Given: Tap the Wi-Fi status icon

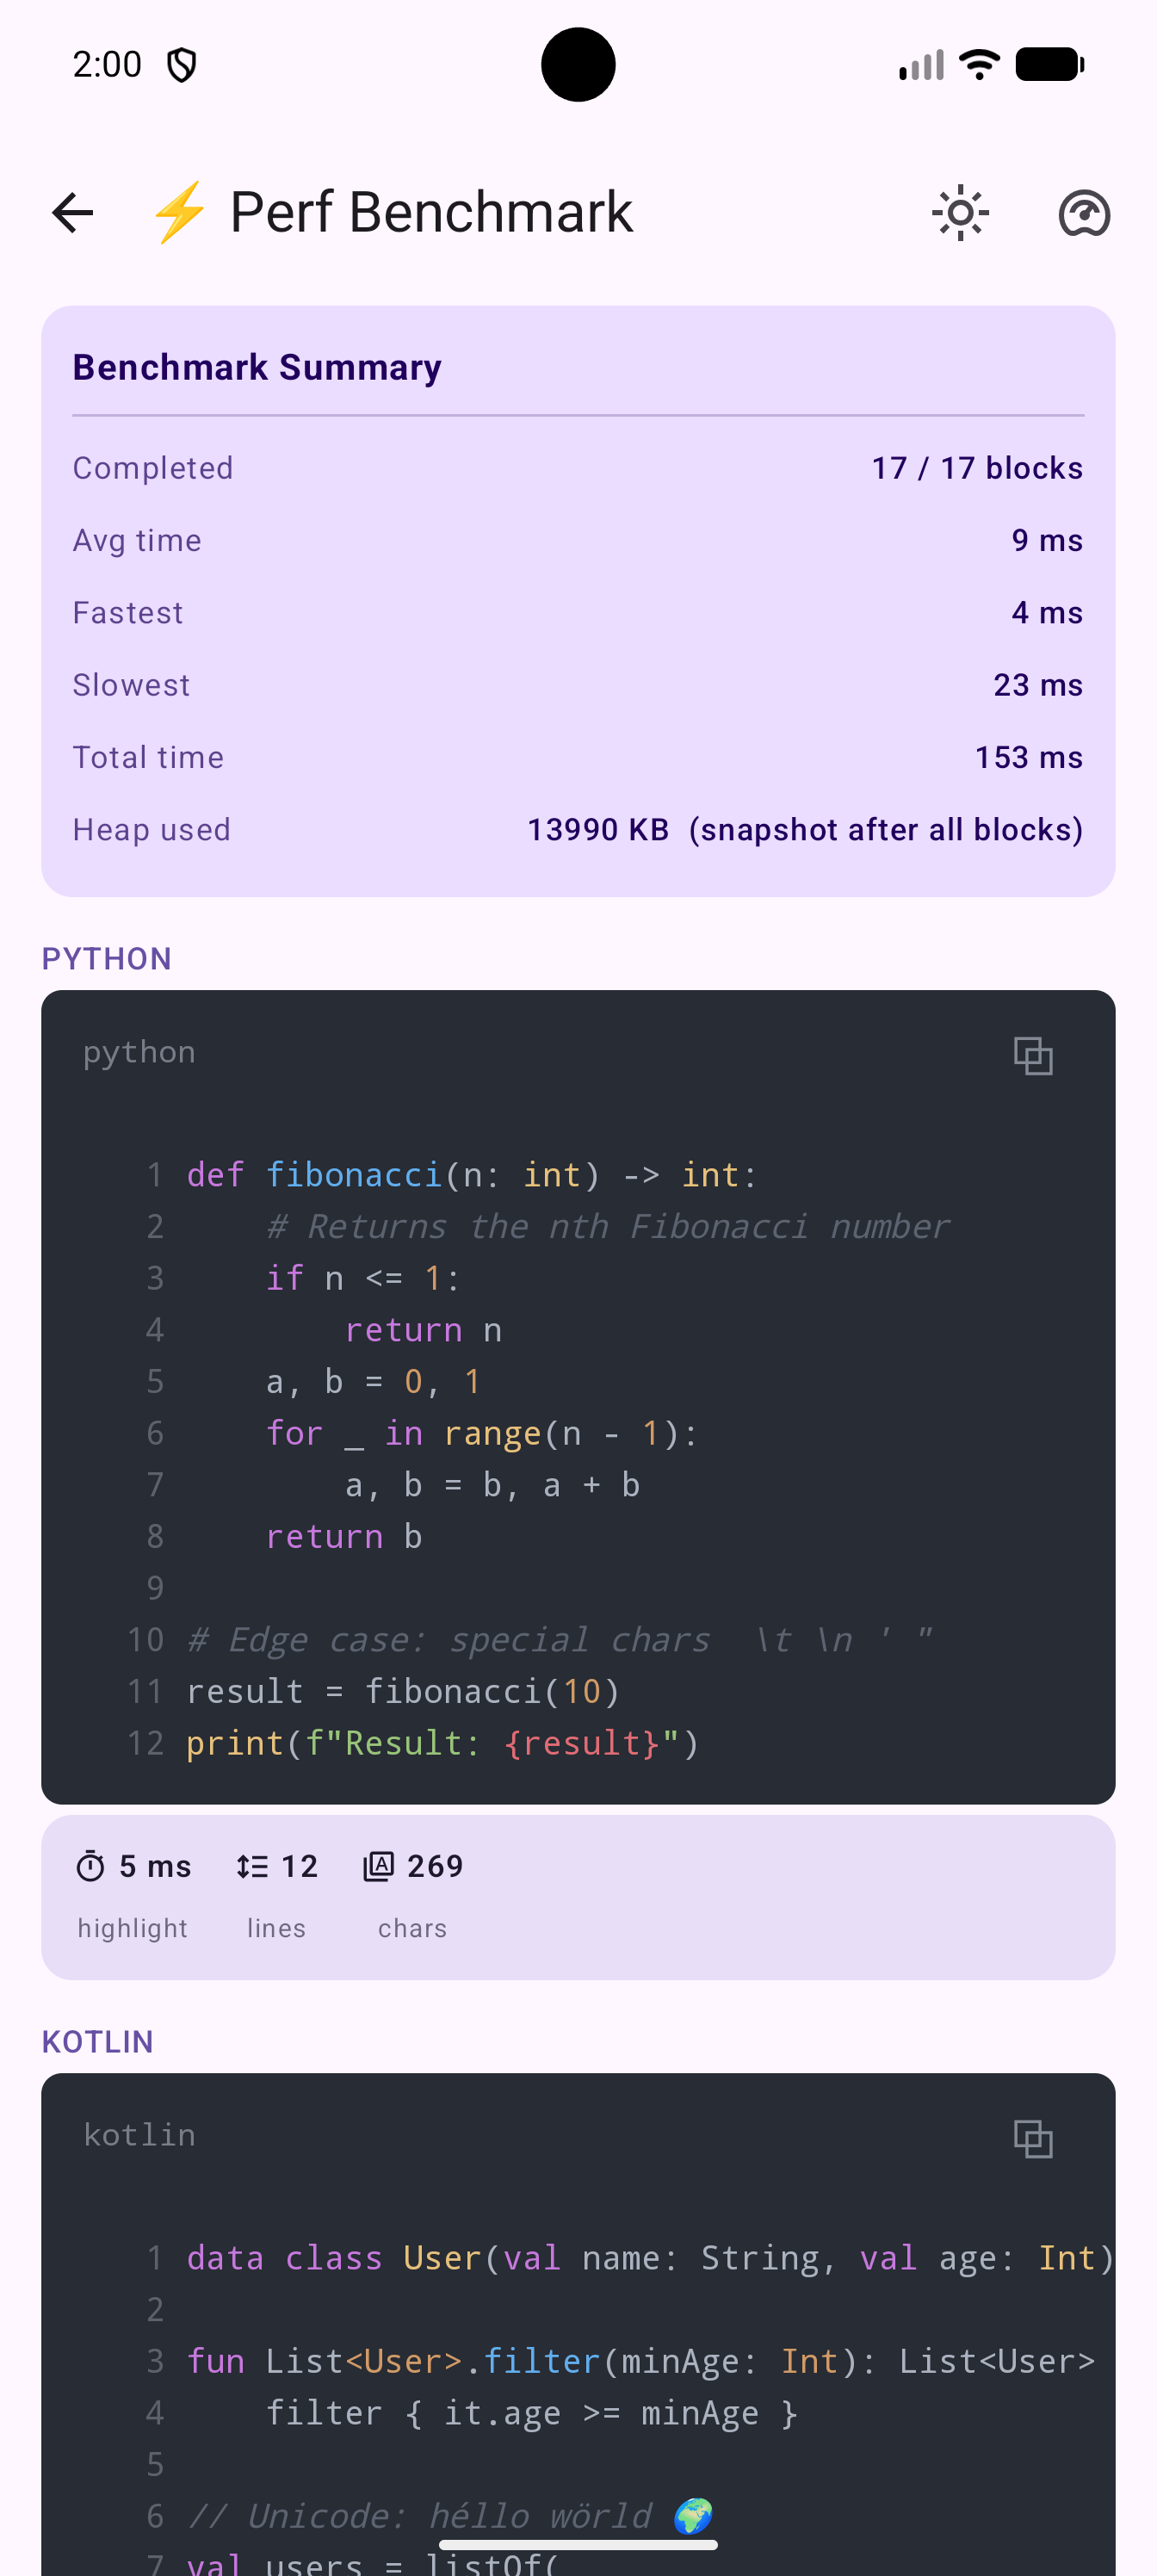Looking at the screenshot, I should pos(979,65).
